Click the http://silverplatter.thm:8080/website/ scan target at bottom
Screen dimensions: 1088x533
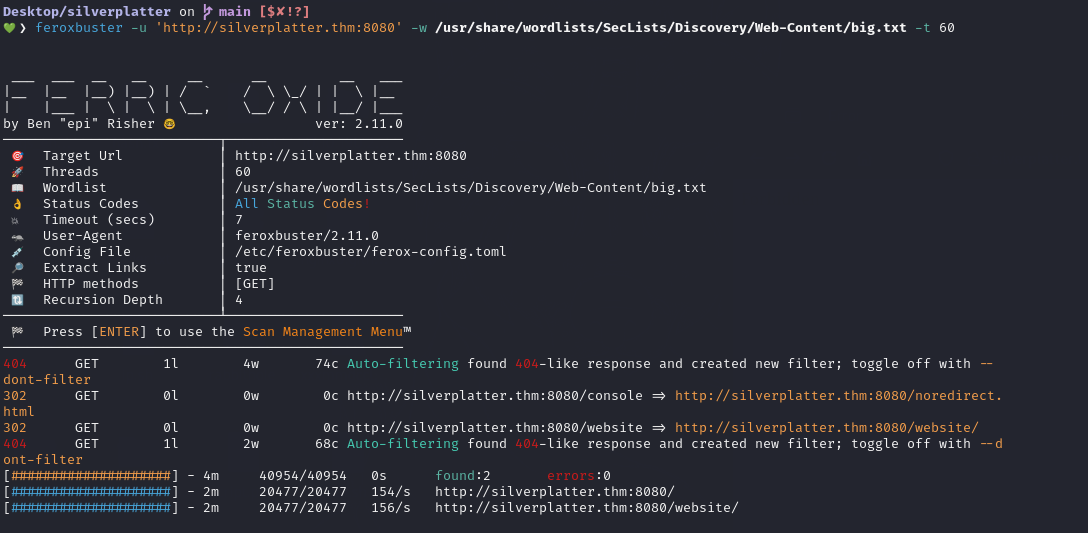coord(587,508)
